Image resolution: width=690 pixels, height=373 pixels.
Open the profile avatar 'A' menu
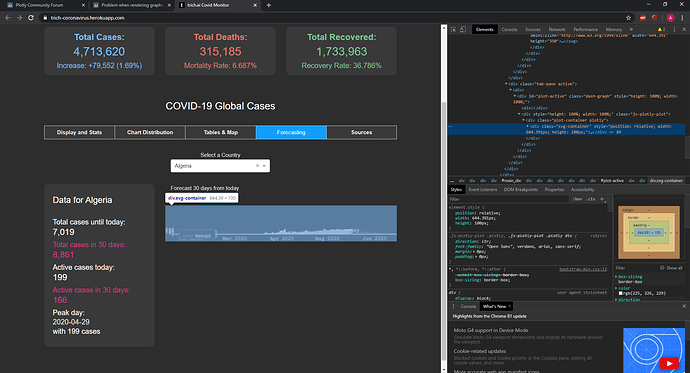(x=670, y=18)
